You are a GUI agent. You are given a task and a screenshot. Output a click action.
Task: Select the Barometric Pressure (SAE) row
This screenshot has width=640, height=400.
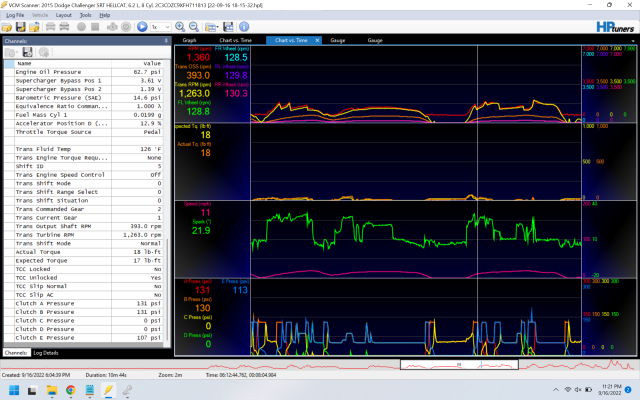83,98
